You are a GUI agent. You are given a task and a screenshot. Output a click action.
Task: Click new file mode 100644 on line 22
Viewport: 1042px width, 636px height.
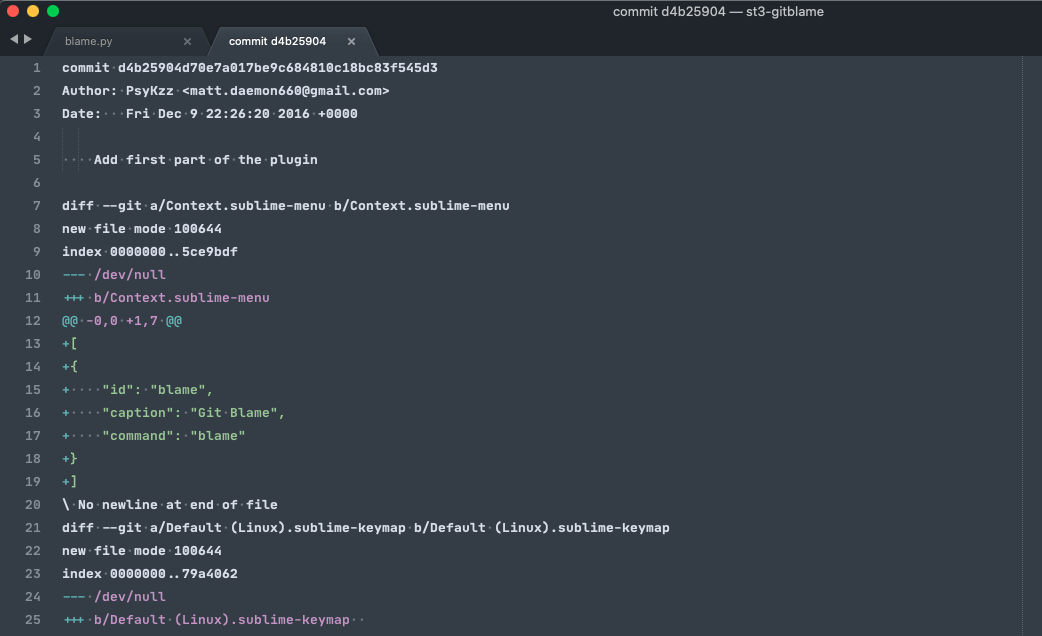click(142, 551)
